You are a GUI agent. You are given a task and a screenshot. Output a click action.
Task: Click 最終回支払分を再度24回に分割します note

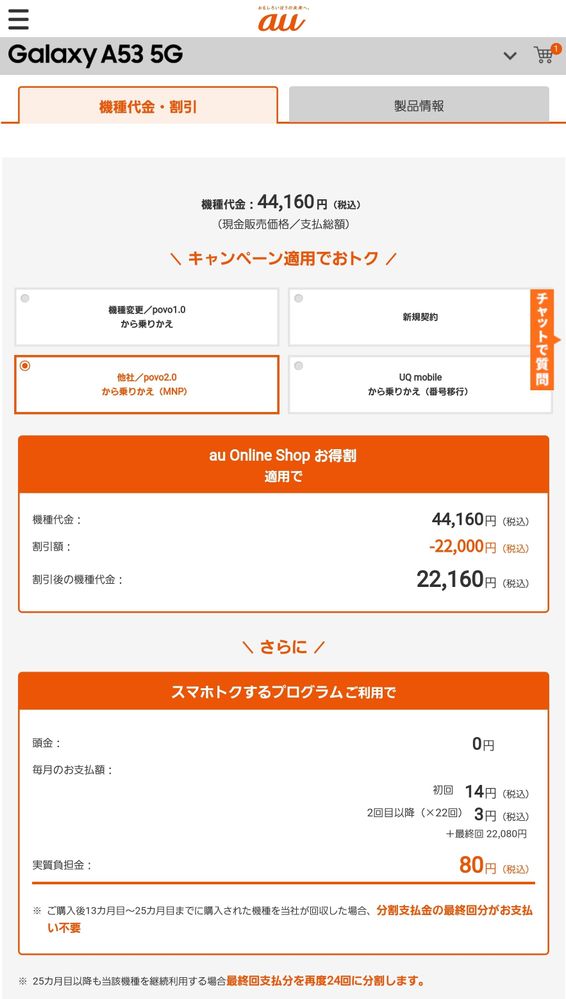click(325, 980)
